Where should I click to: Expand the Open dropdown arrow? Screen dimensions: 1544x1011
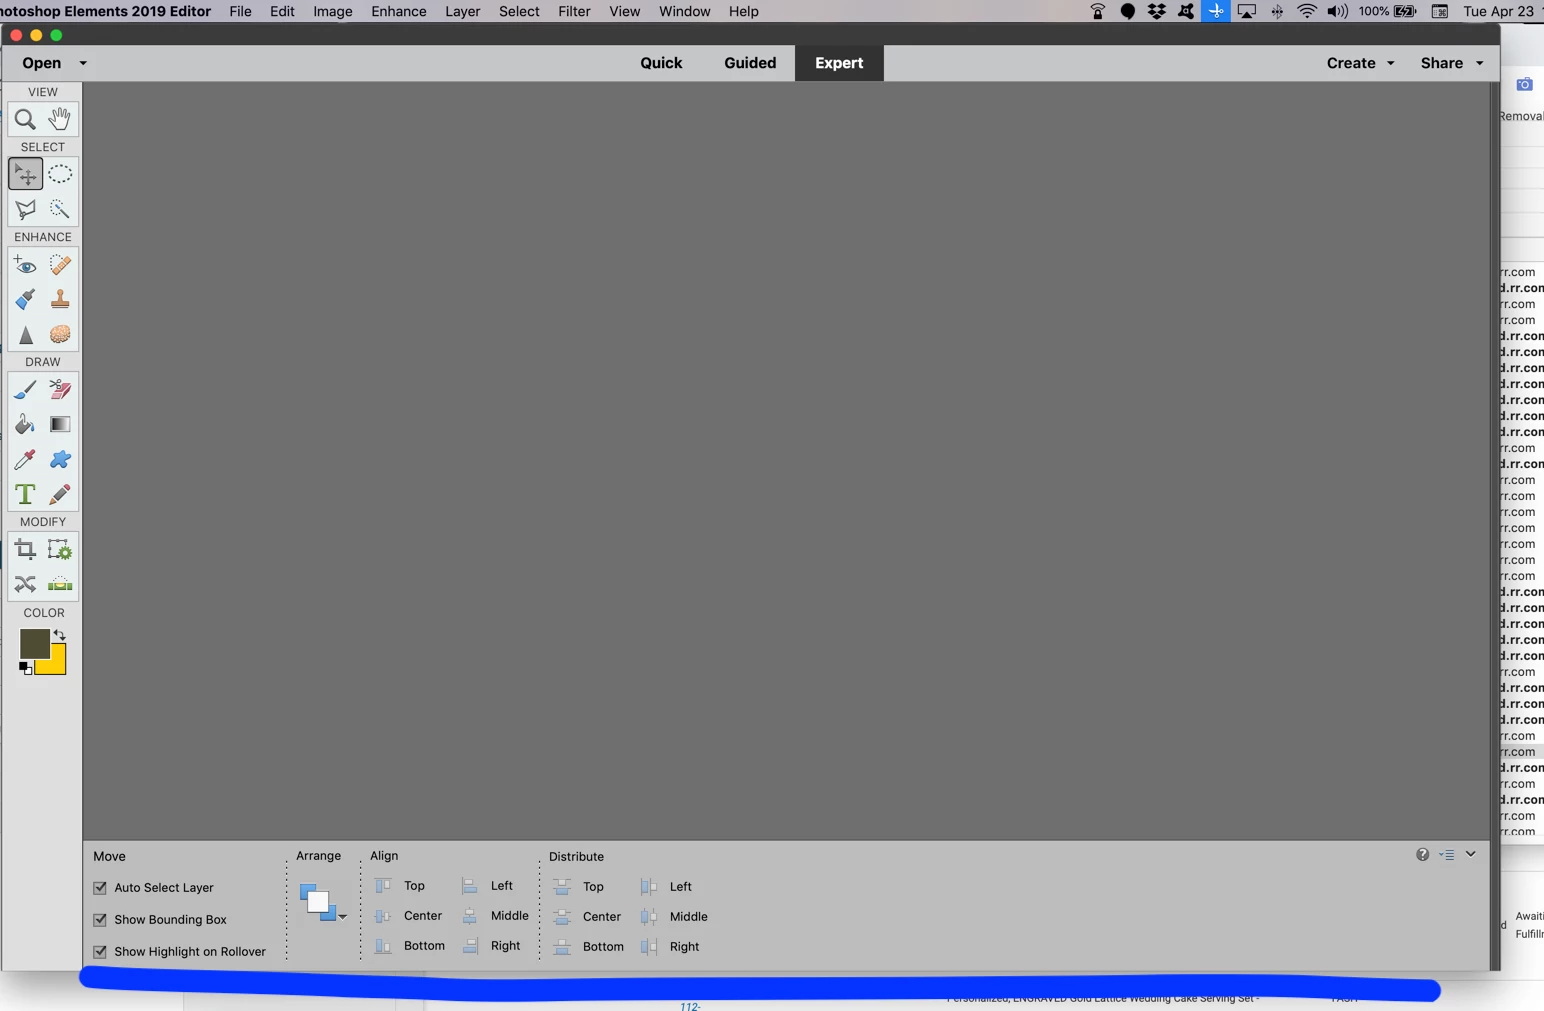click(83, 63)
